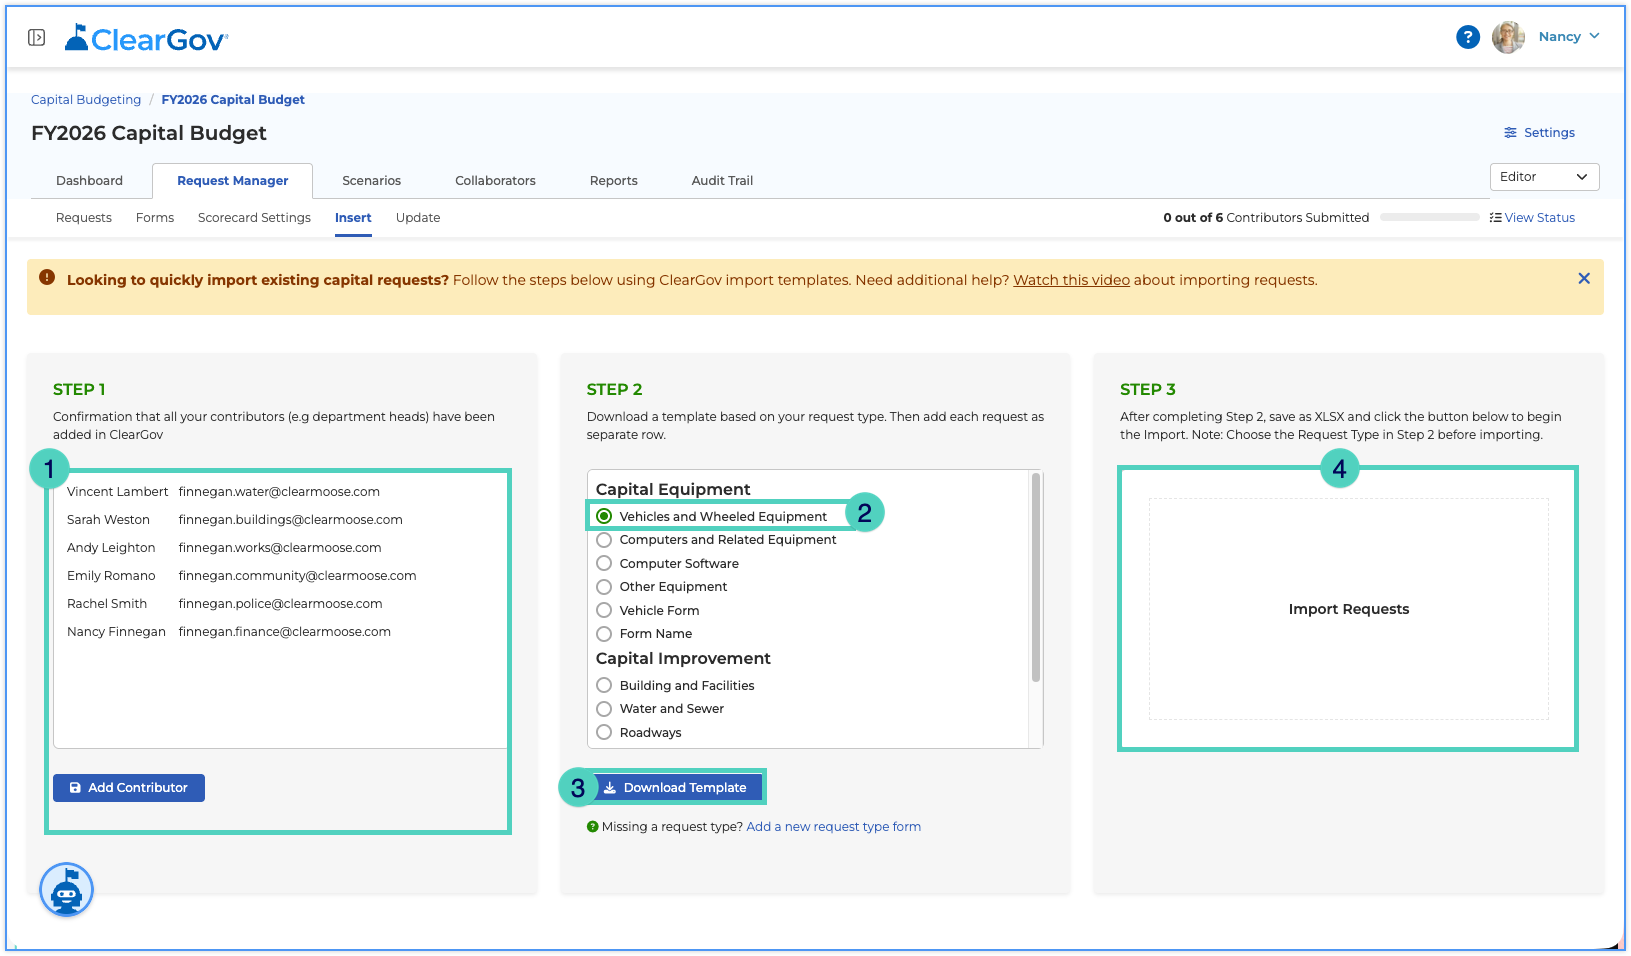Click Vincent Lambert contributor name
Viewport: 1631px width, 956px height.
coord(118,492)
